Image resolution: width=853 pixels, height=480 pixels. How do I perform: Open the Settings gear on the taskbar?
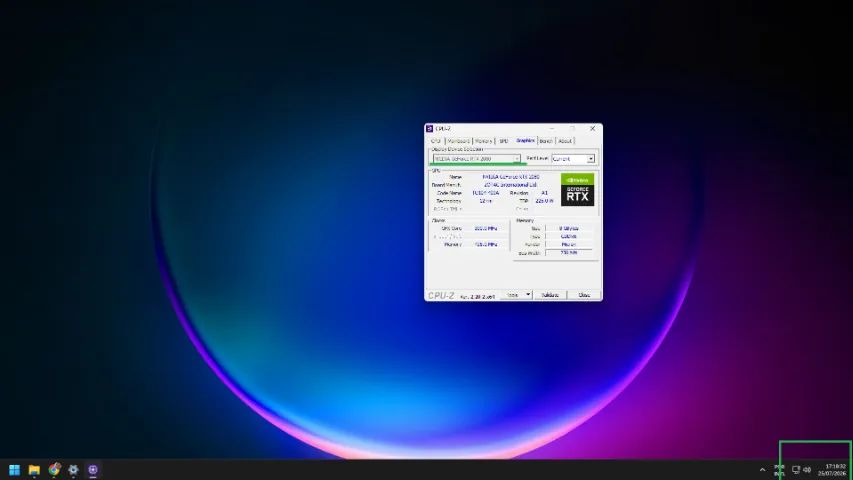coord(73,470)
